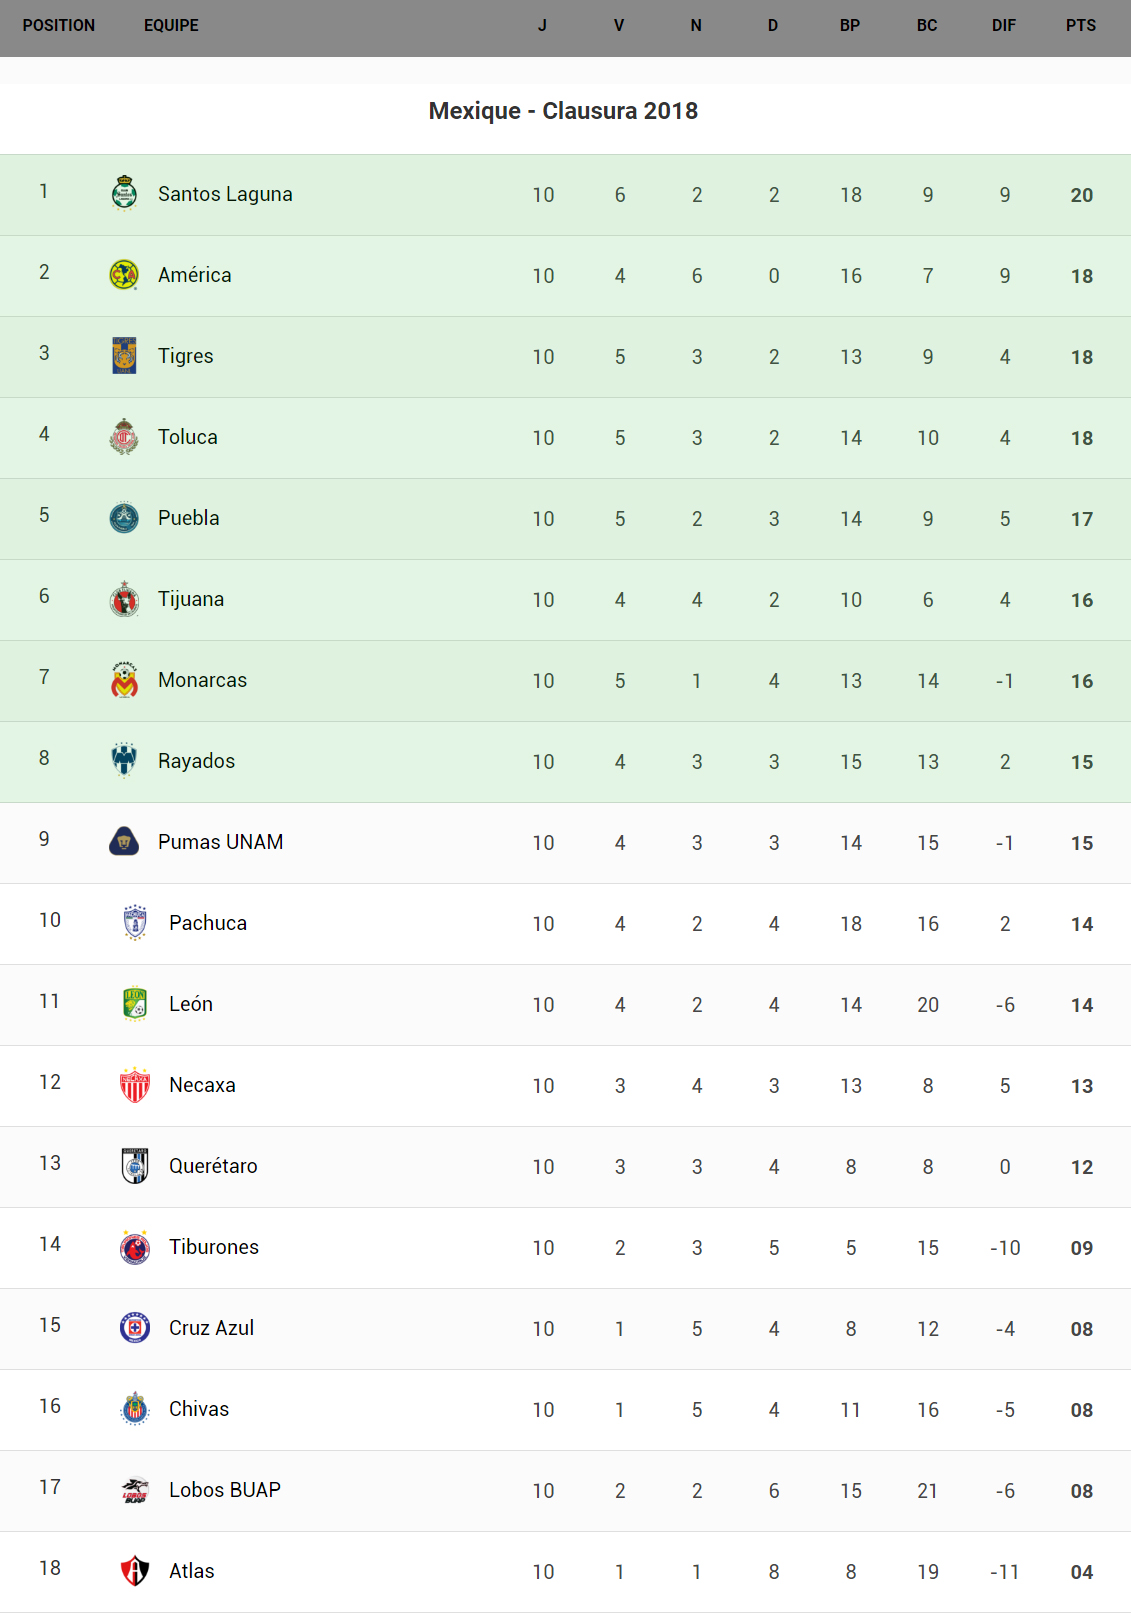Click the Atlas club crest
Screen dimensions: 1131x1617
(135, 1571)
